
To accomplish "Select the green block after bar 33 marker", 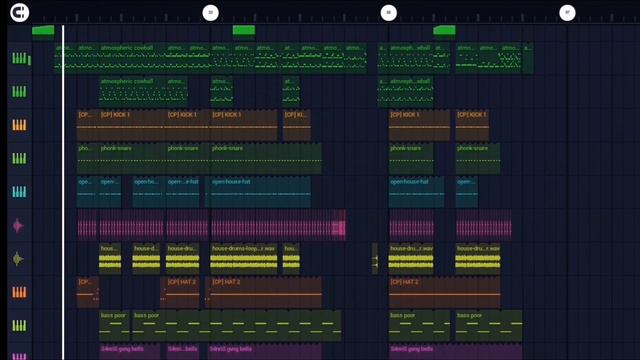I will tap(244, 31).
